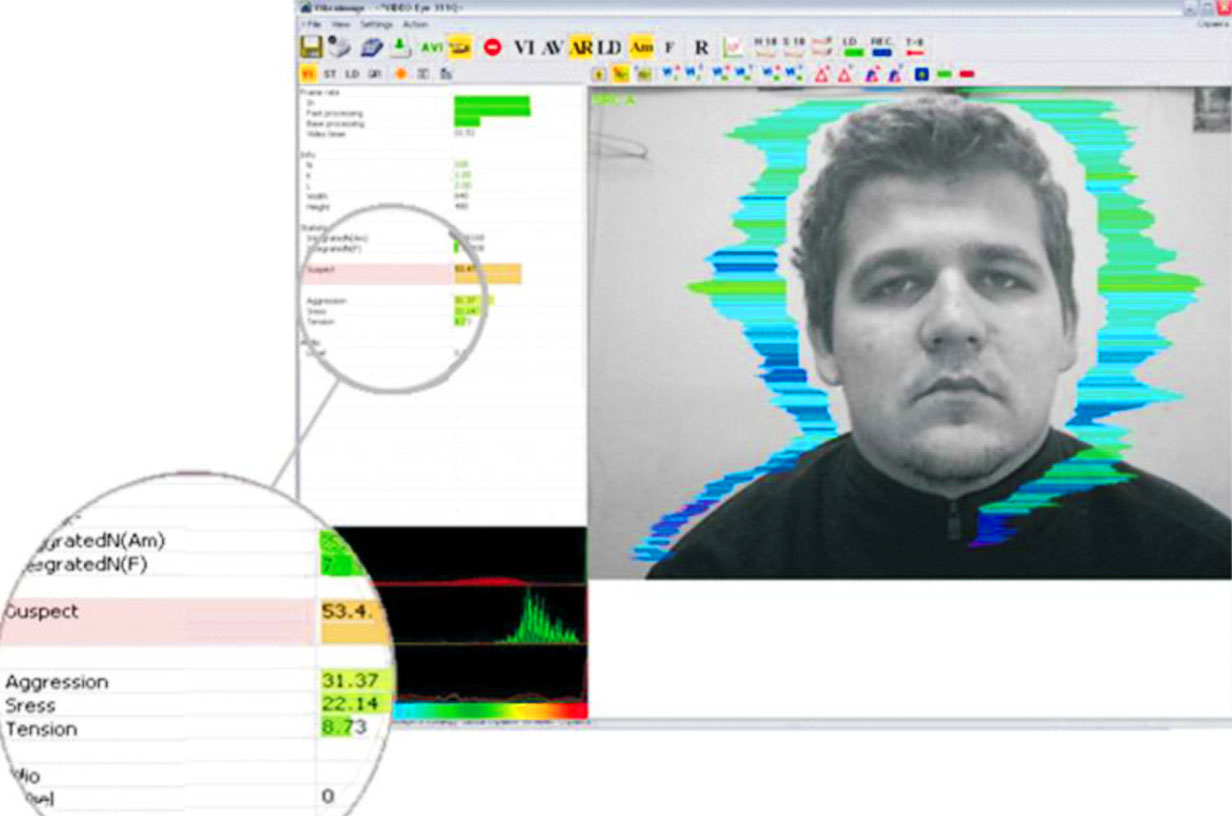
Task: Click the webcam video image of the man
Action: [x=909, y=333]
